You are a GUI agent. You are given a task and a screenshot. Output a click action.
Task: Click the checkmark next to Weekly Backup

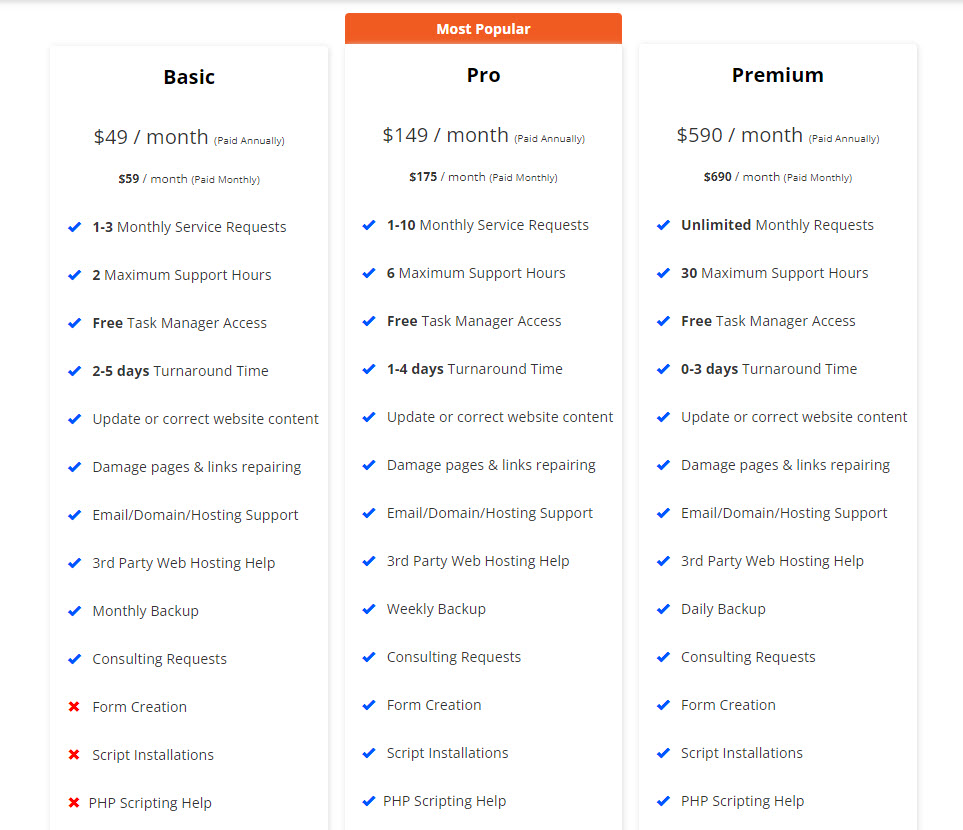click(x=368, y=609)
